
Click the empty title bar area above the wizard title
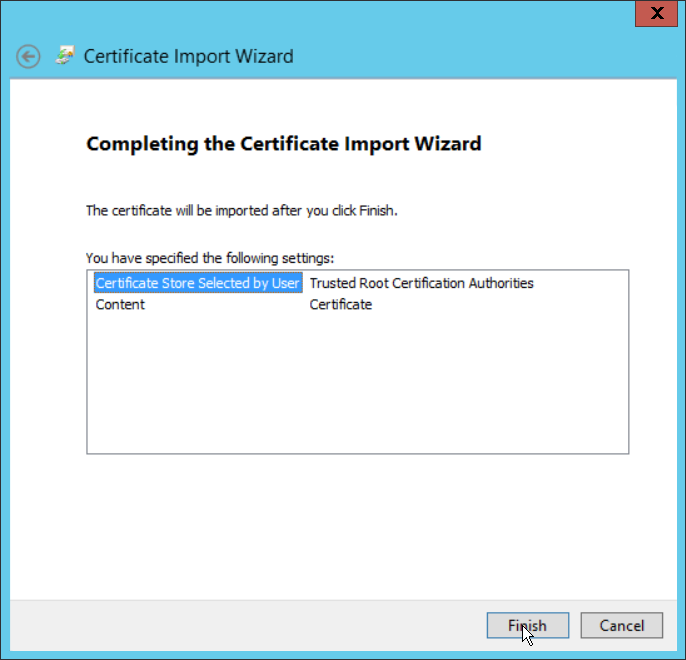pos(300,14)
